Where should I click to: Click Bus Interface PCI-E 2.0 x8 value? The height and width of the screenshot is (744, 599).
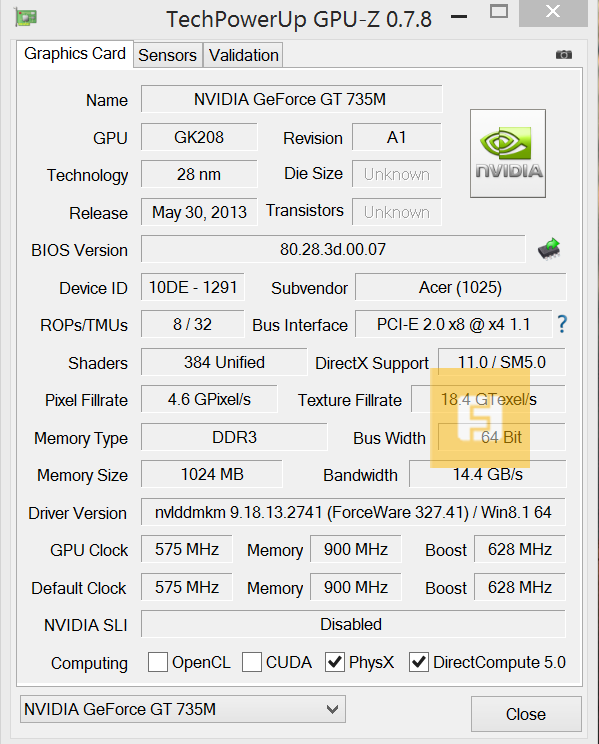point(453,324)
